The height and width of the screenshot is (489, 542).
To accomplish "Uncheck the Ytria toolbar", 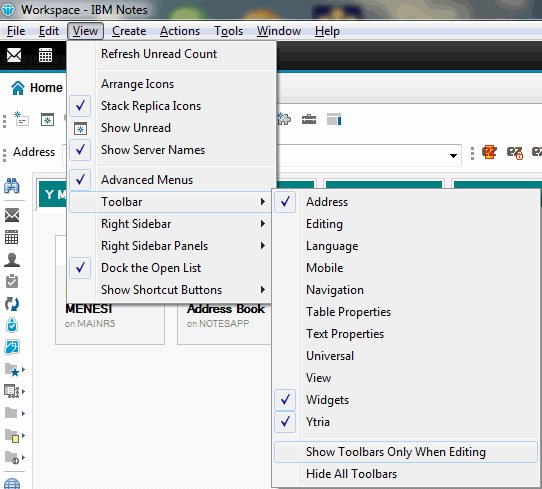I will (x=406, y=422).
